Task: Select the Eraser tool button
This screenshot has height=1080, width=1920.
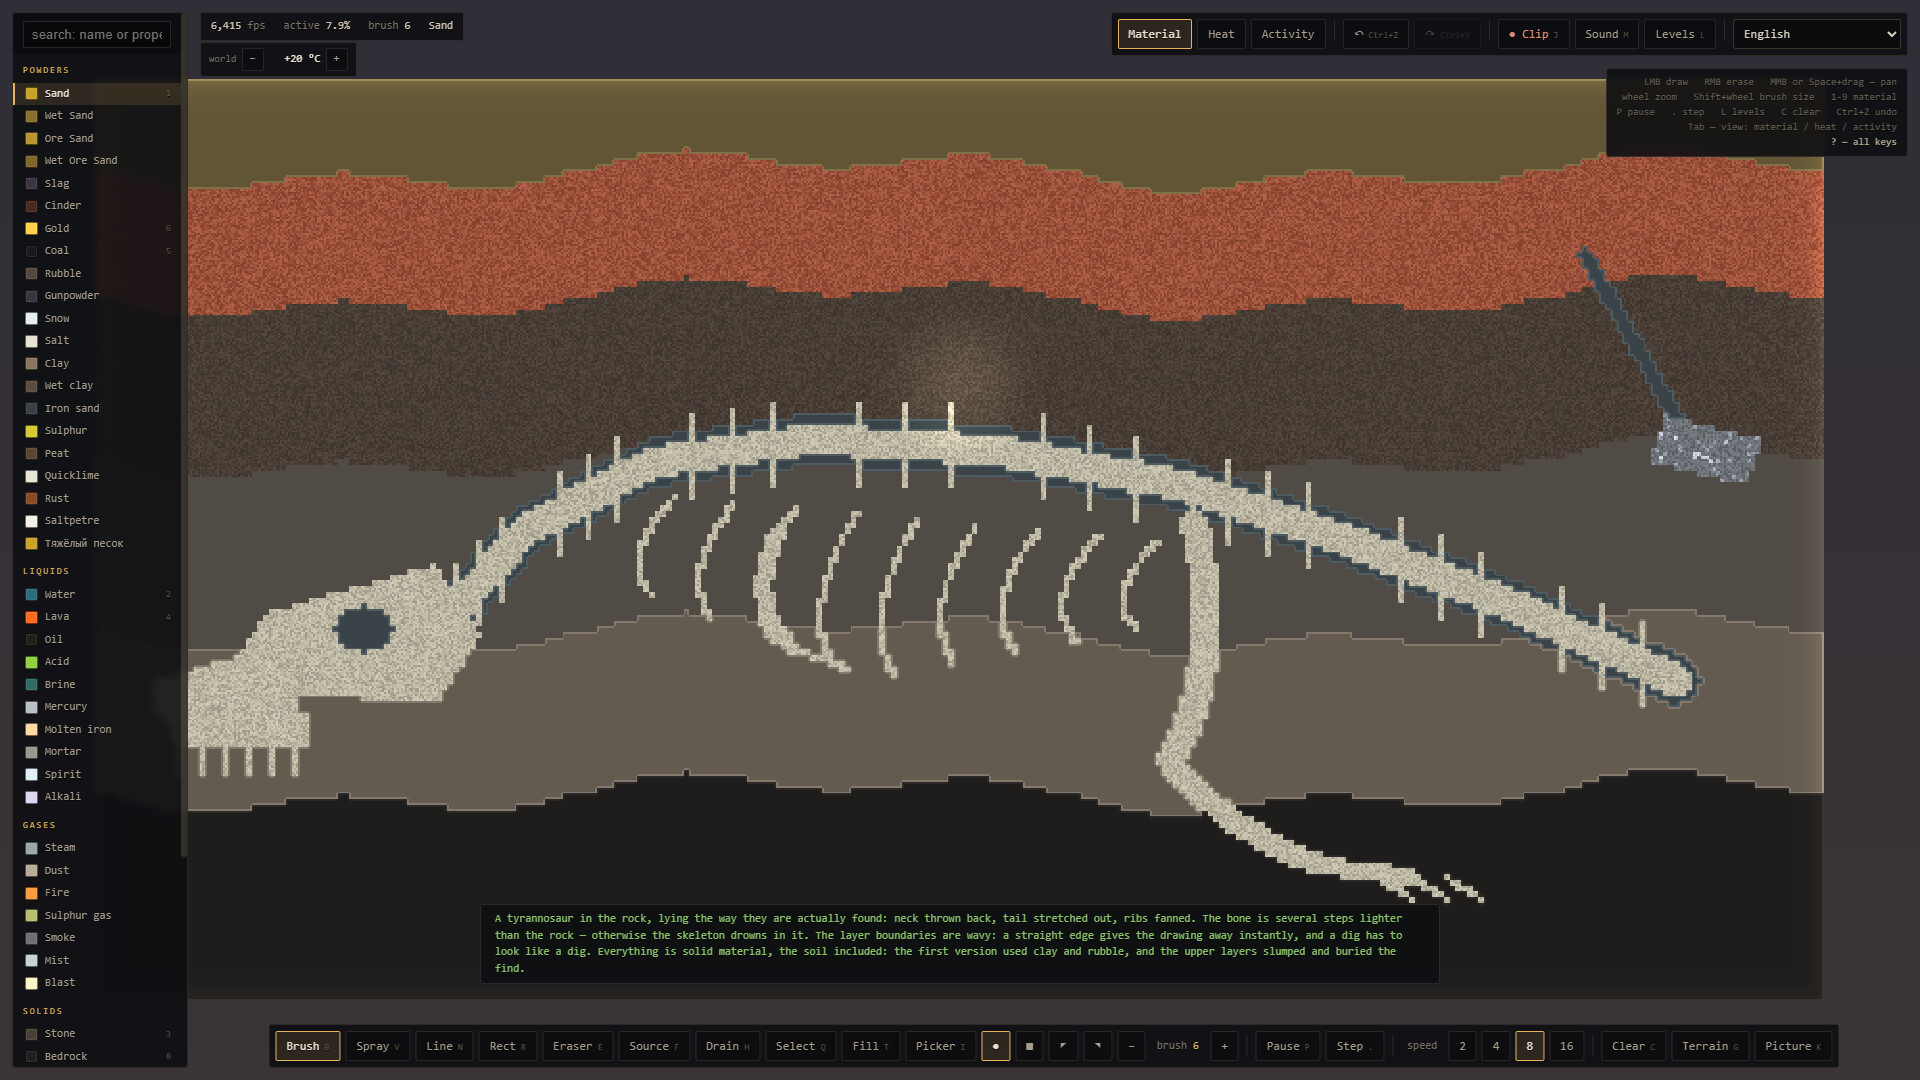Action: tap(577, 1046)
